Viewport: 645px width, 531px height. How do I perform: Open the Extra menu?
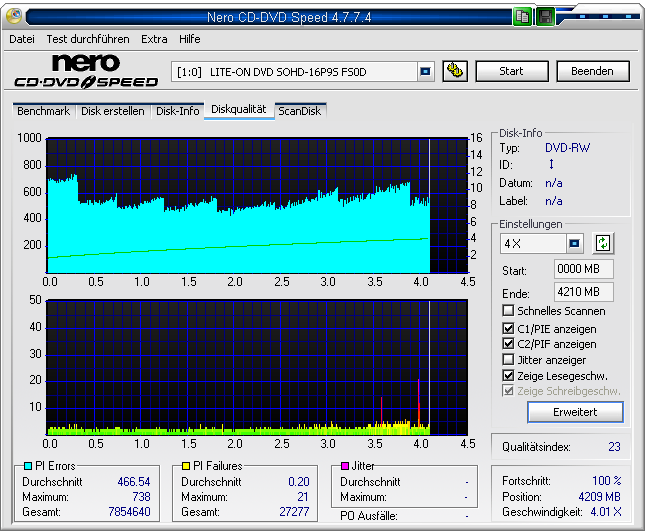[x=154, y=39]
